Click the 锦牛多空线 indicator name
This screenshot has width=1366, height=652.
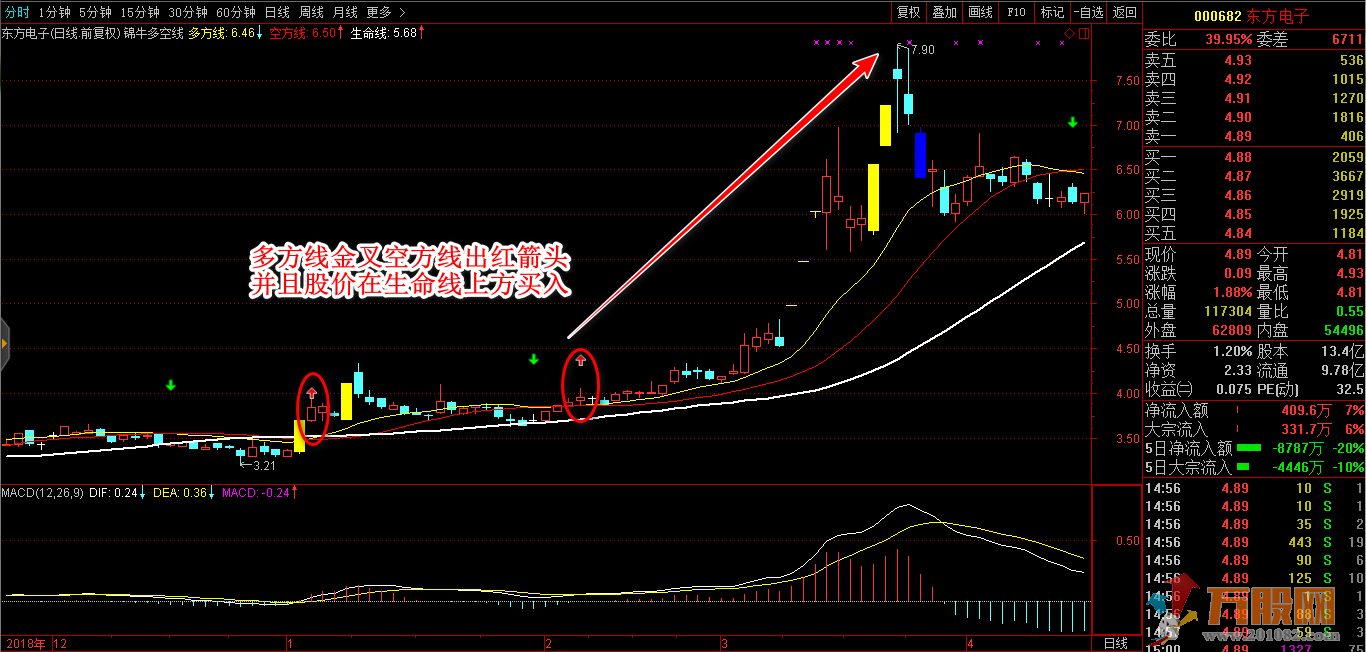pyautogui.click(x=154, y=33)
